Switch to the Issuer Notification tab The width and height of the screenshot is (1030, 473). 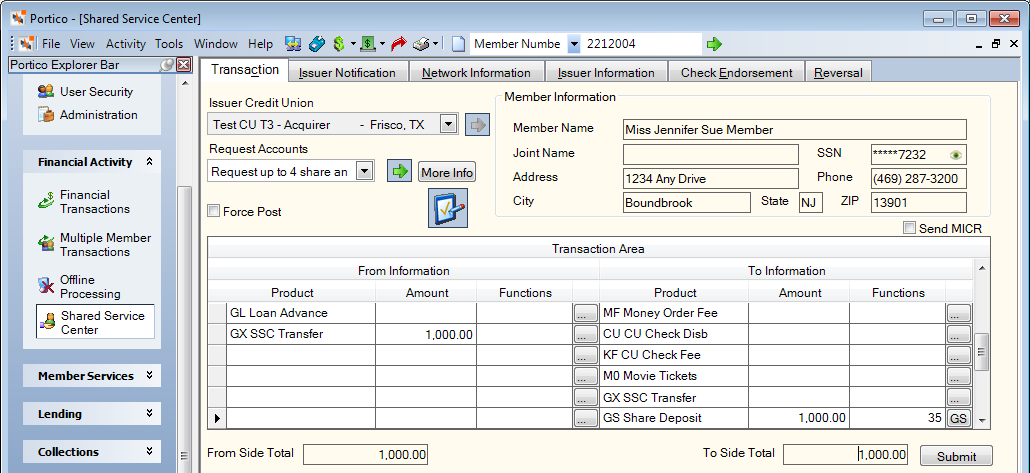click(x=347, y=73)
